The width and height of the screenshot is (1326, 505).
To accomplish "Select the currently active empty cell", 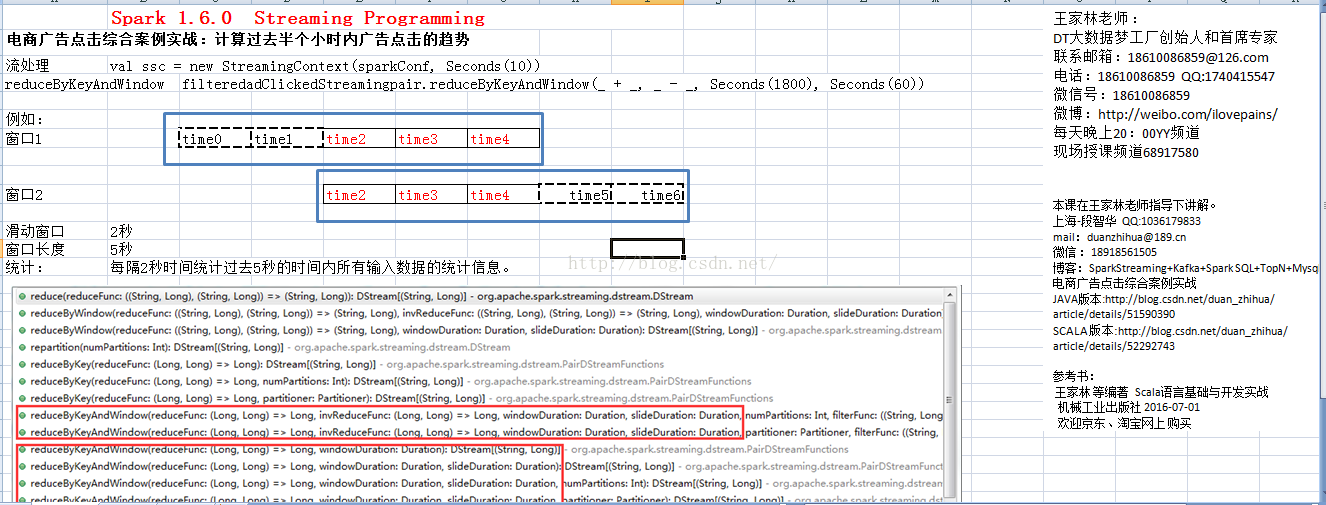I will (x=647, y=247).
